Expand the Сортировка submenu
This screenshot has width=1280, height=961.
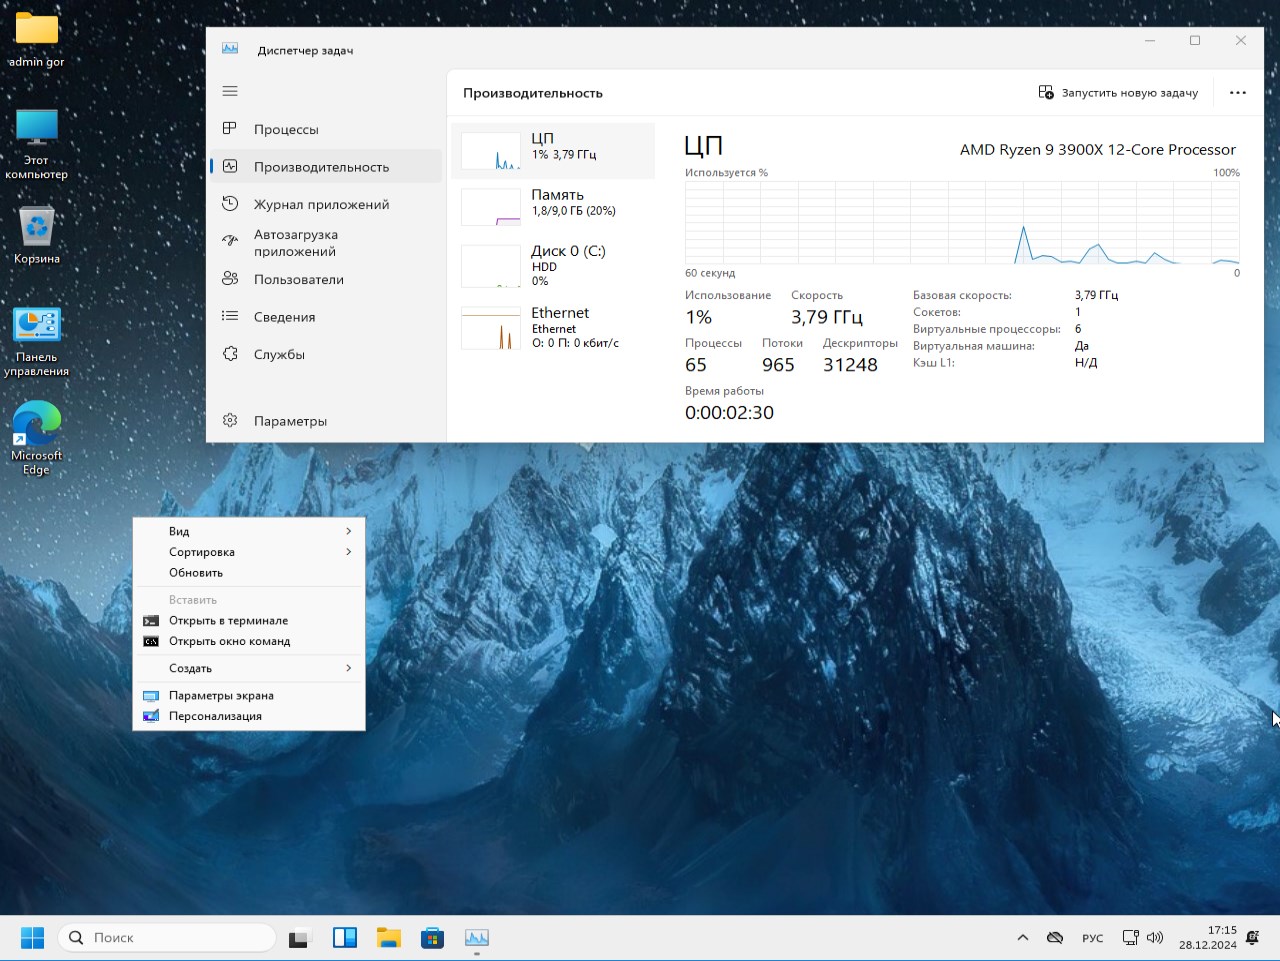coord(249,552)
